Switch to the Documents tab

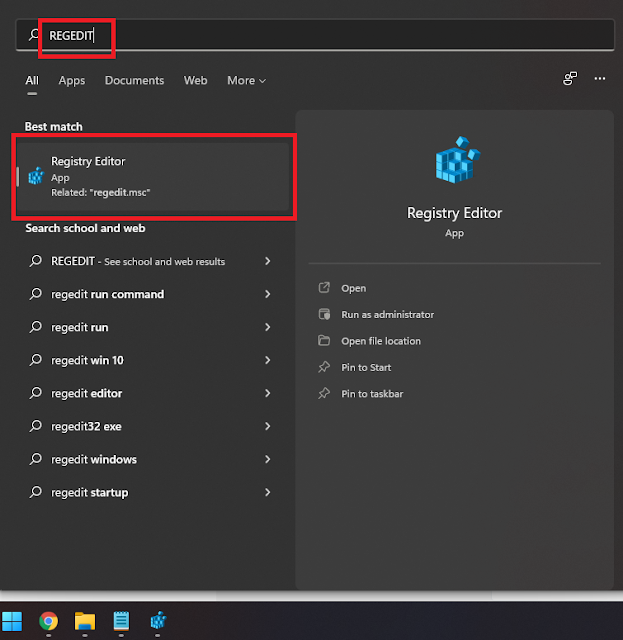coord(134,80)
